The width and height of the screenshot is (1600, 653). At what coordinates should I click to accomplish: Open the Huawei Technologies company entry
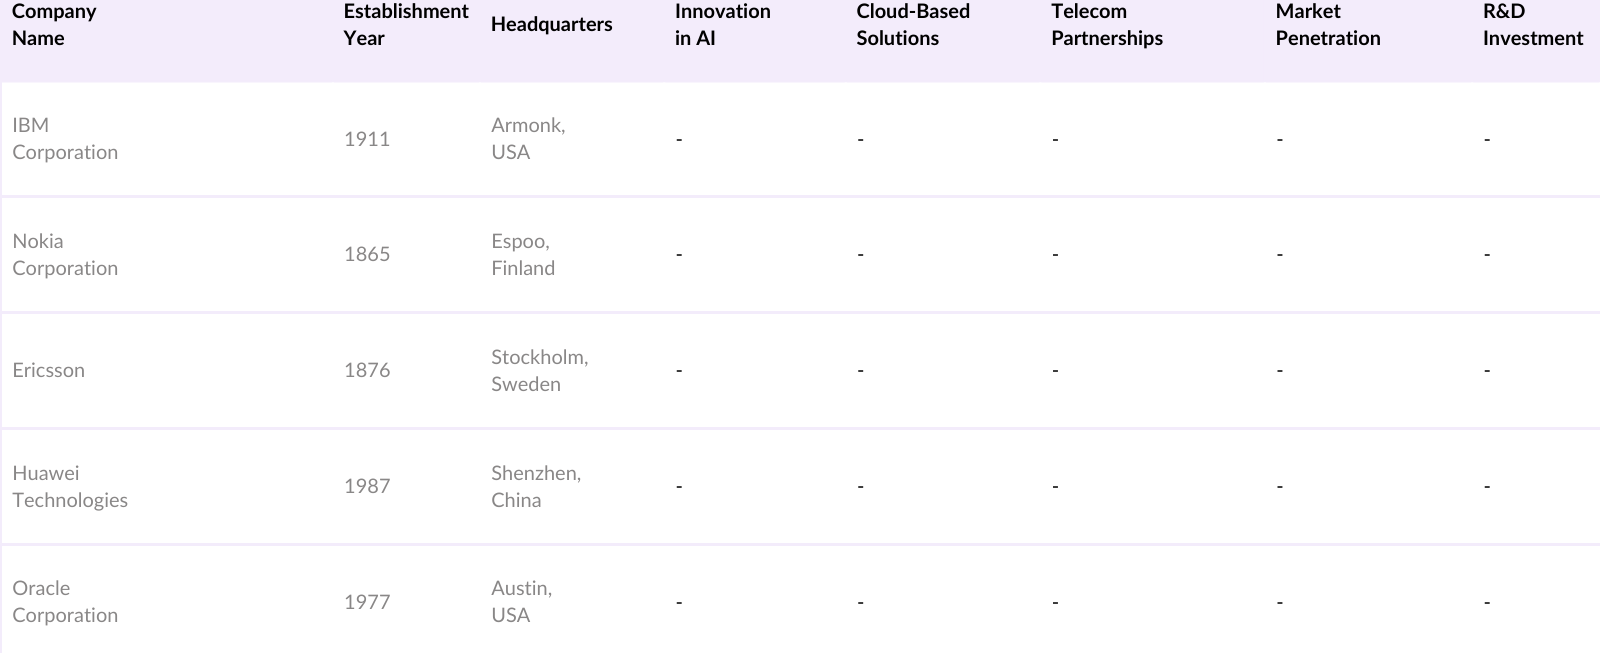click(70, 487)
